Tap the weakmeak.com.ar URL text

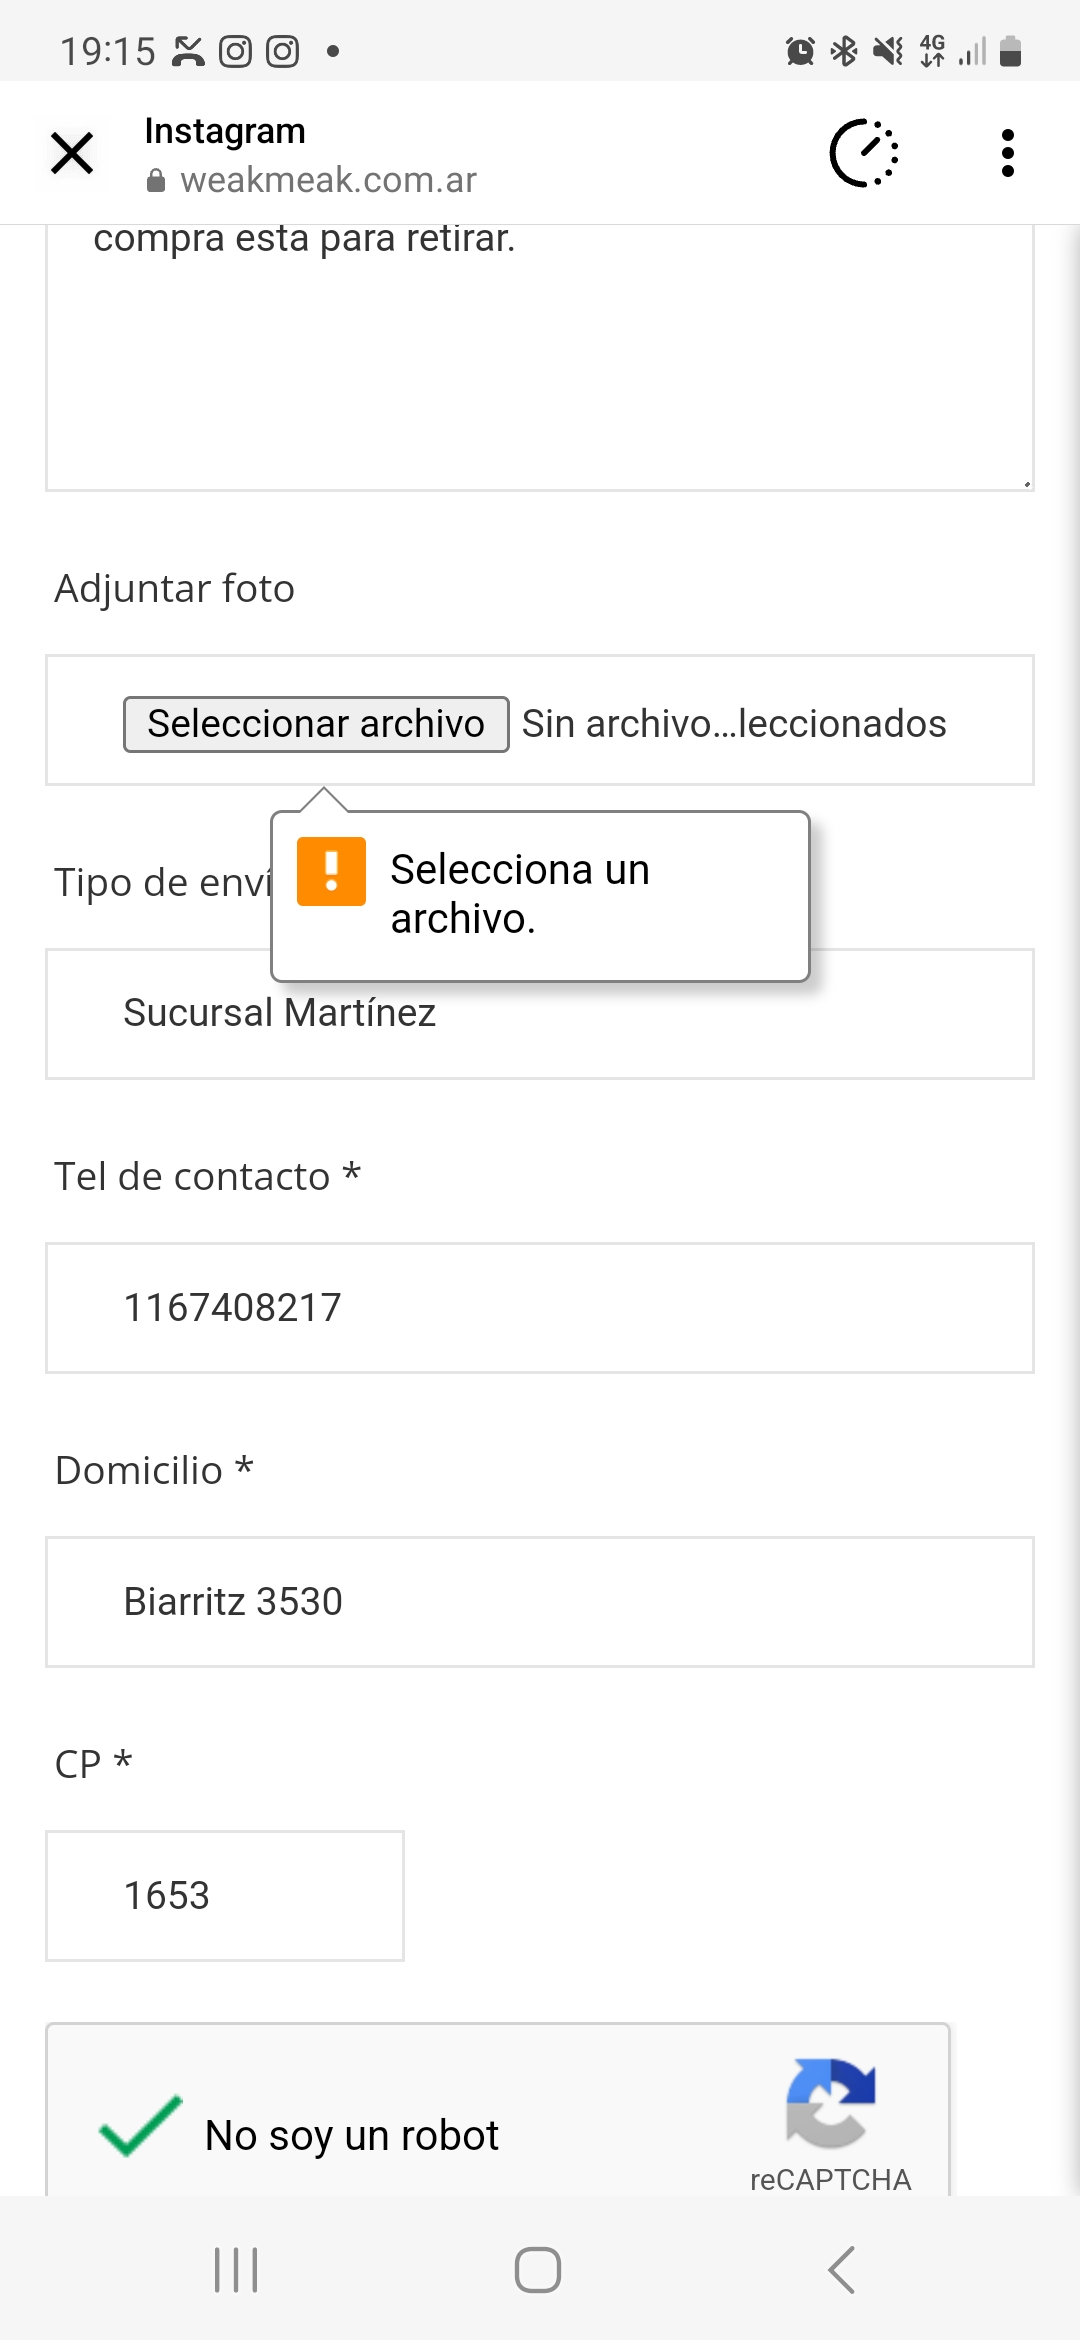point(328,181)
